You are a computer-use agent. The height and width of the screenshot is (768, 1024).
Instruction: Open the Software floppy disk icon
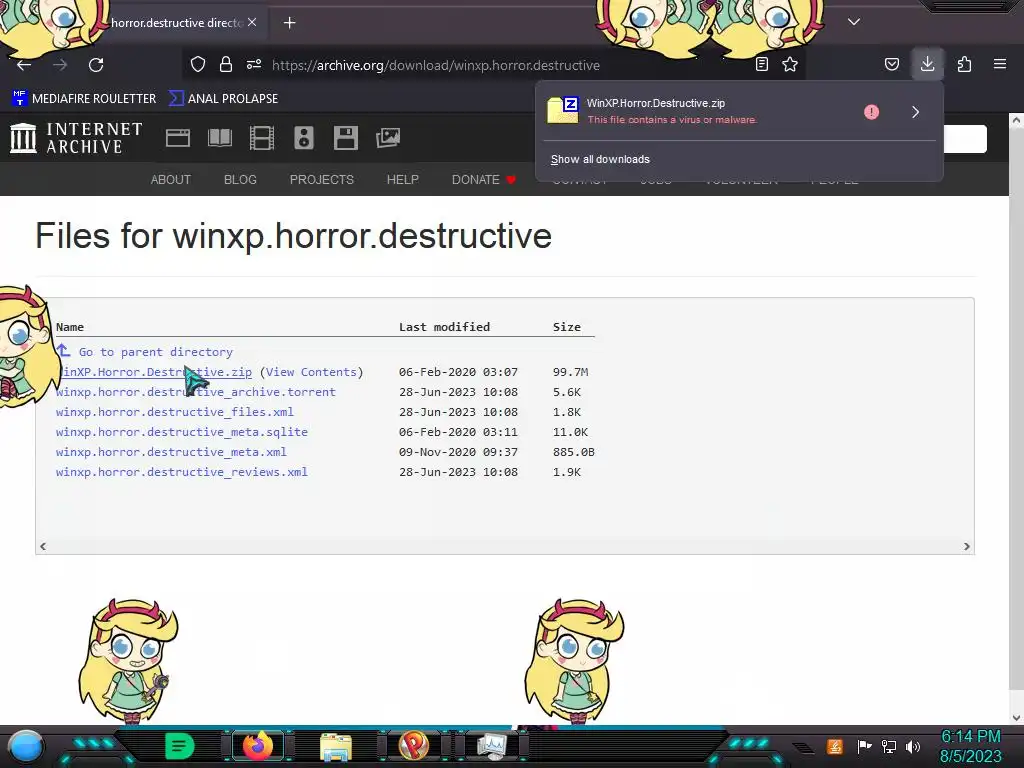[x=345, y=138]
